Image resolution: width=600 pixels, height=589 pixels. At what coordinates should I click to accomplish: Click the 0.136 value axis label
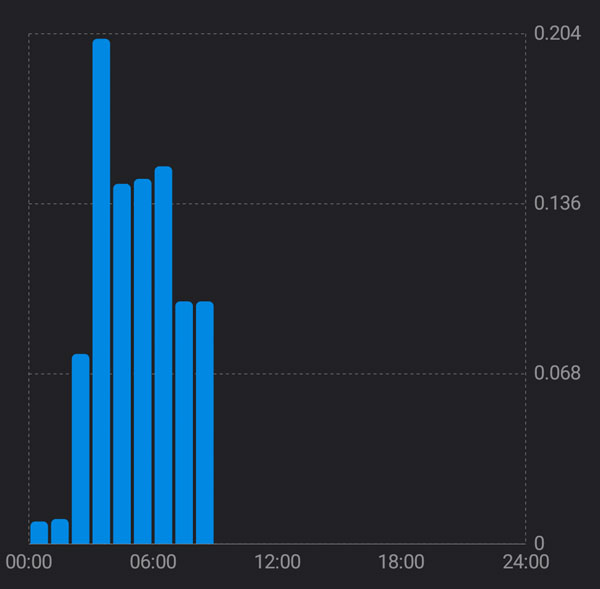click(557, 204)
